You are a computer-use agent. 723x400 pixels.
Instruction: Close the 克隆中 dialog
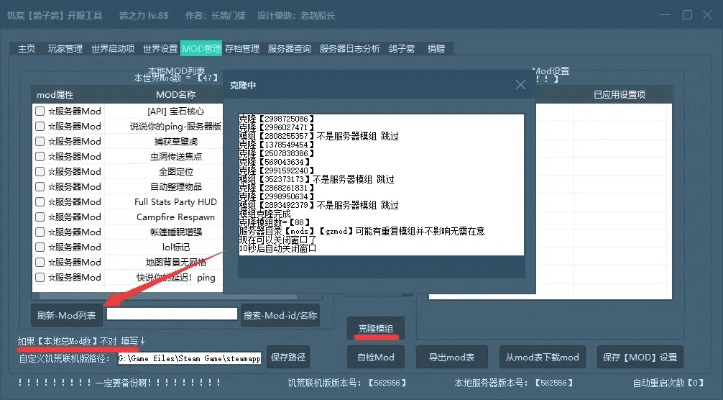pyautogui.click(x=520, y=85)
